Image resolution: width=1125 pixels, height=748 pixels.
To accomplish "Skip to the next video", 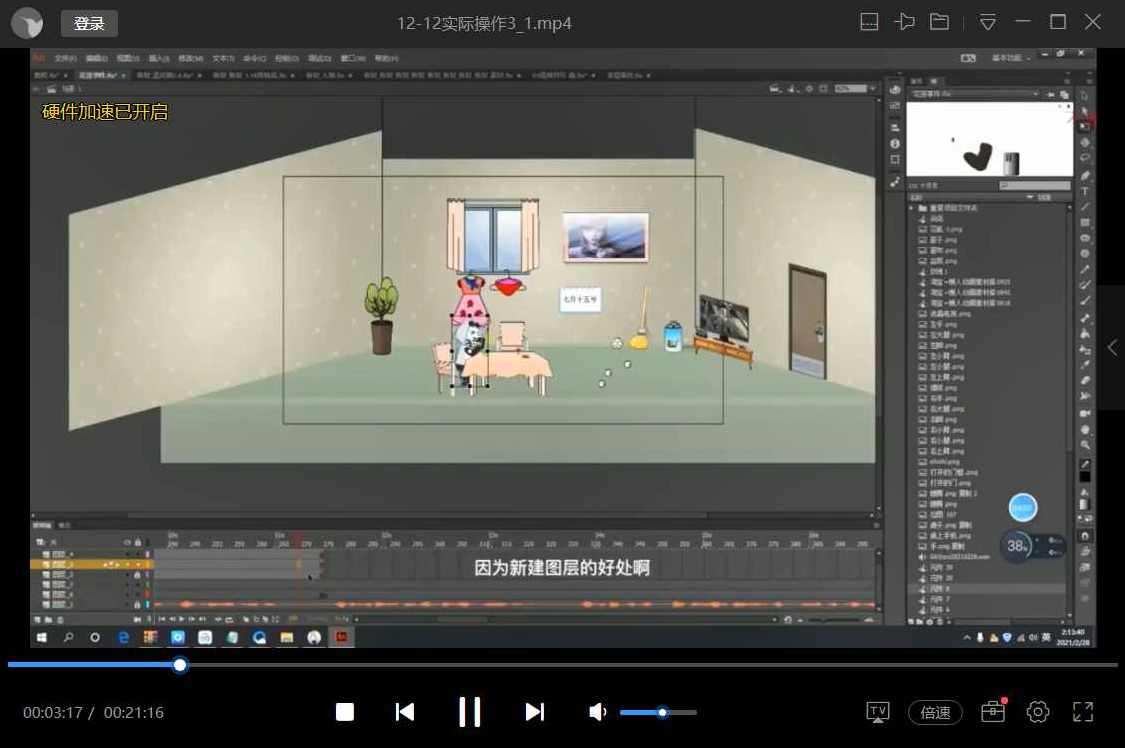I will [x=534, y=712].
